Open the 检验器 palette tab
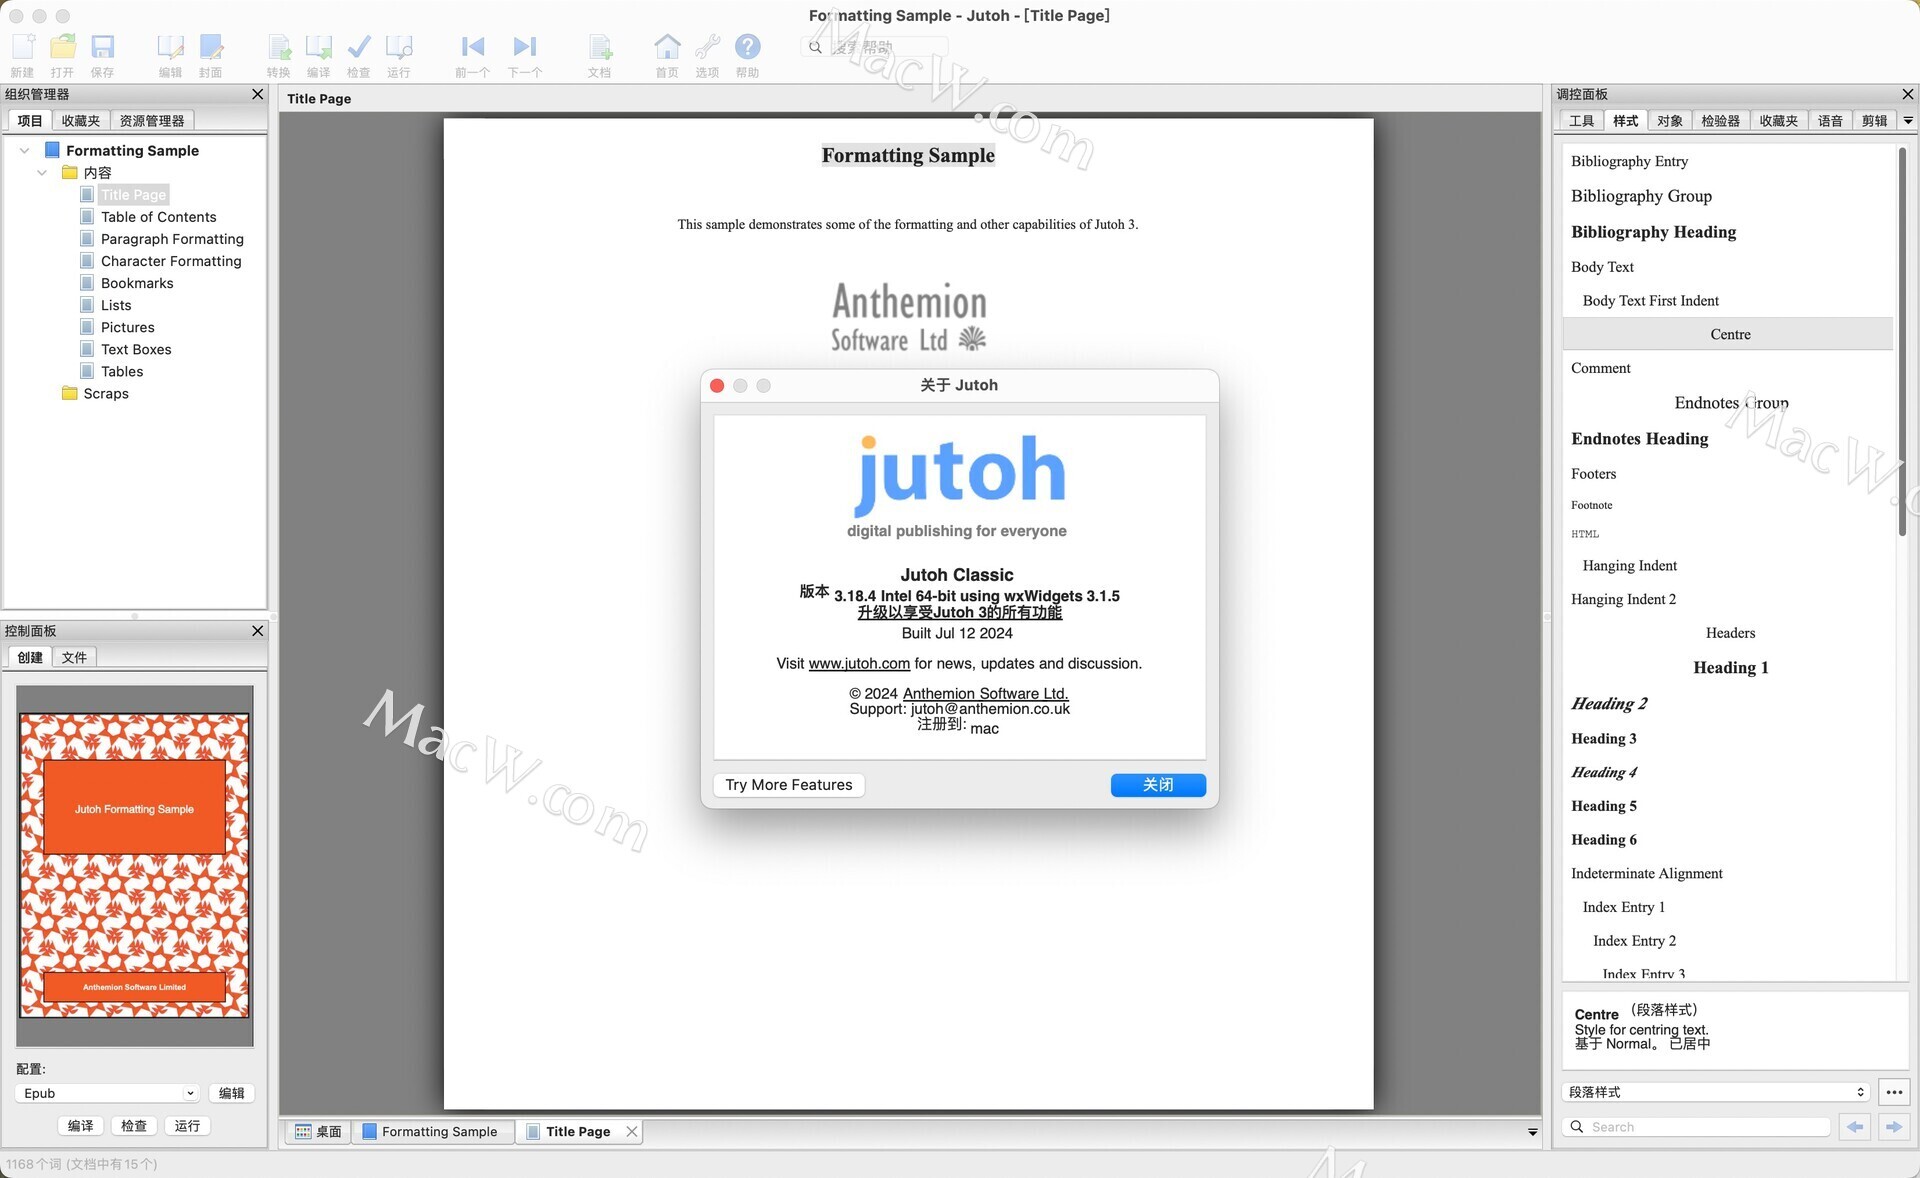 tap(1721, 121)
